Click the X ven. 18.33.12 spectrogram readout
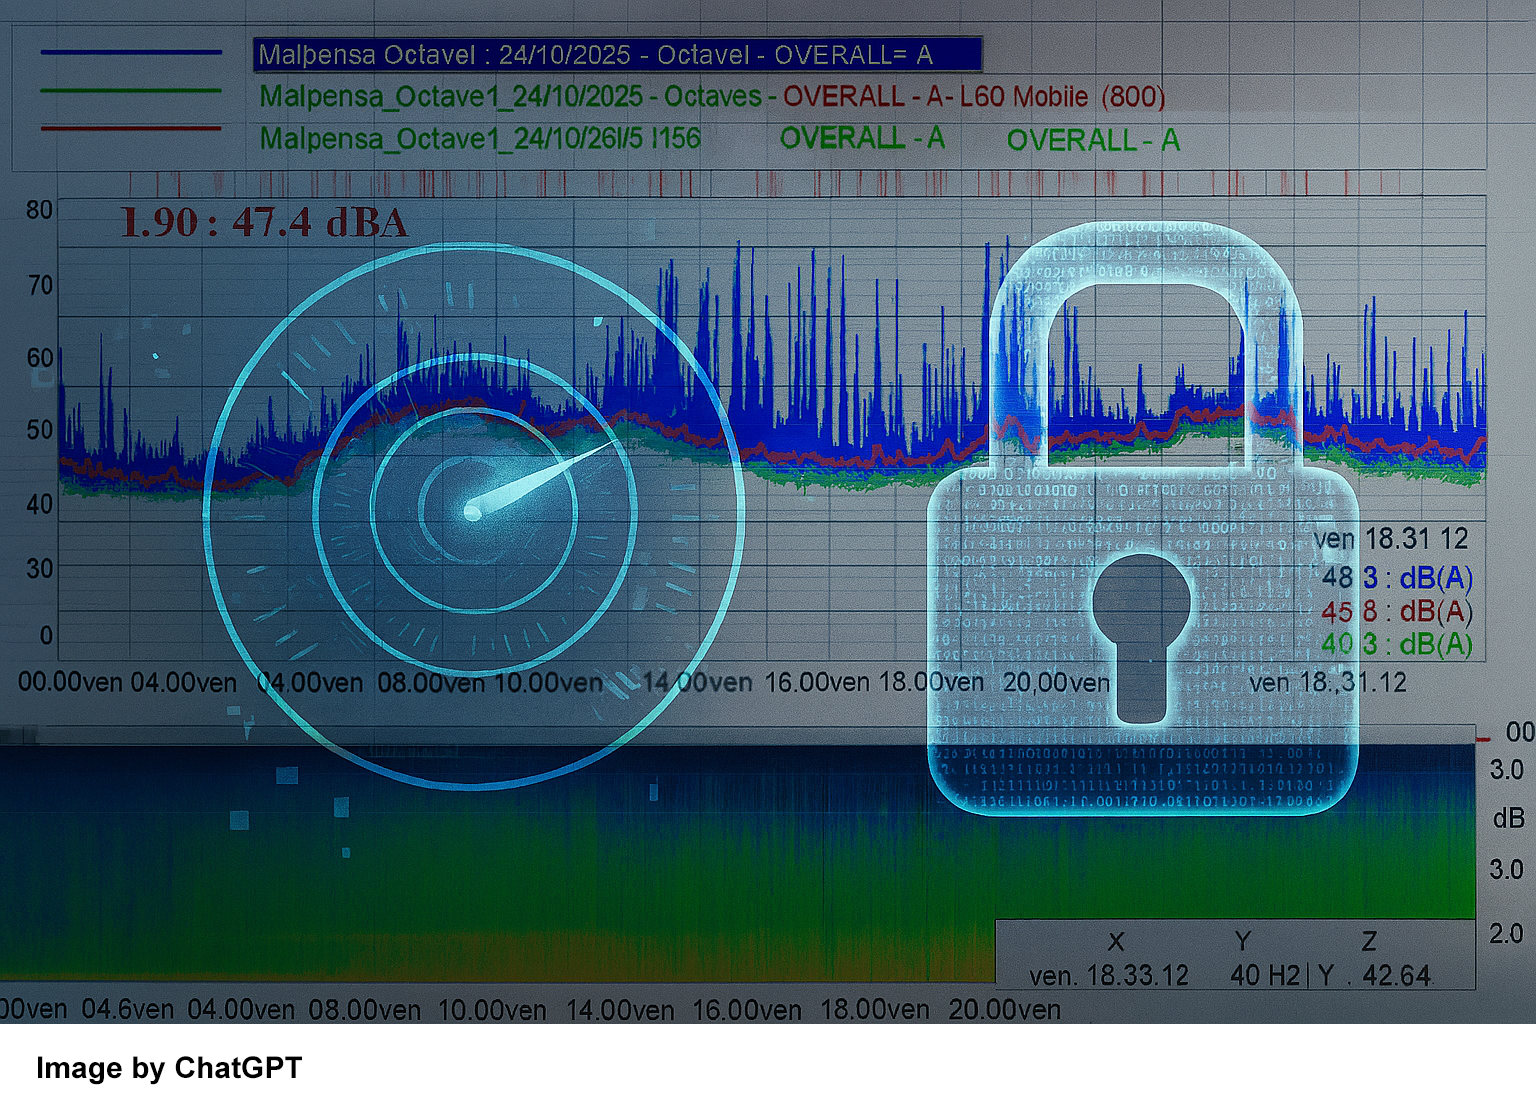Viewport: 1536px width, 1100px height. pos(1109,975)
